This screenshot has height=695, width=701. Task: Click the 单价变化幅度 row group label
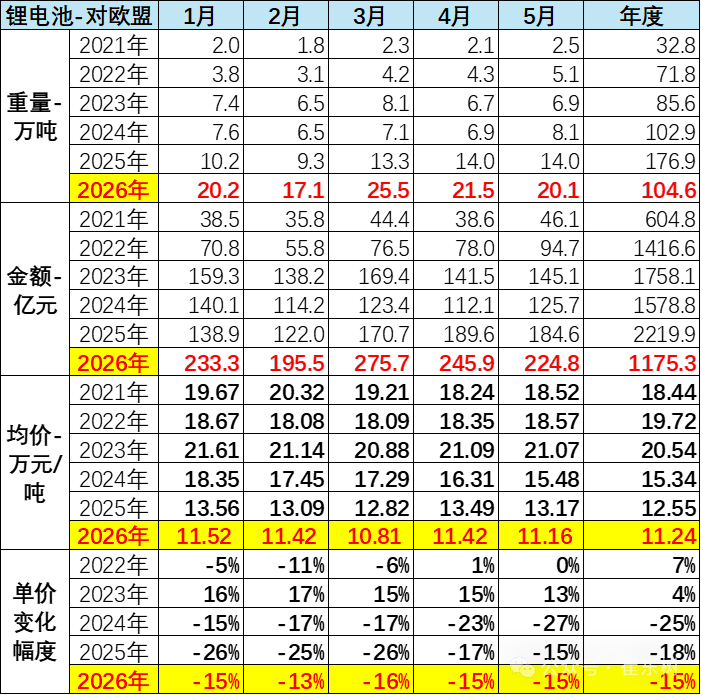pyautogui.click(x=35, y=622)
